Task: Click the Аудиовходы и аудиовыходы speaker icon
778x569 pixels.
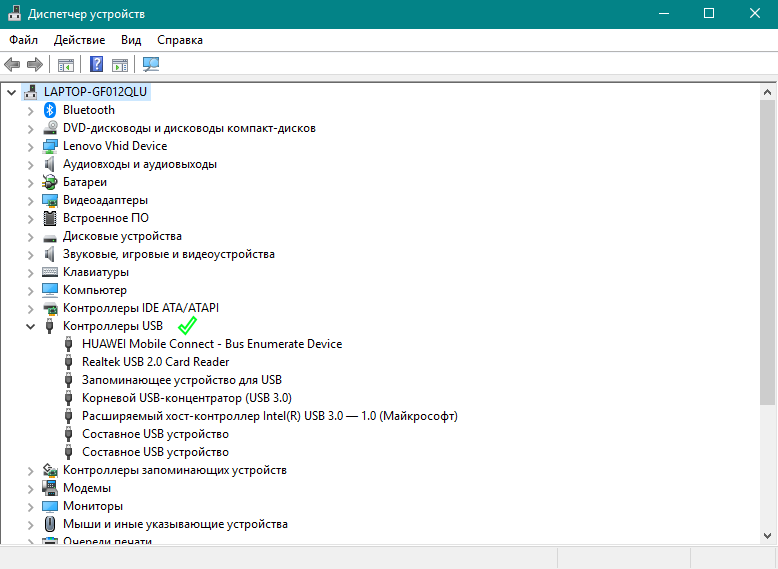Action: pos(49,164)
